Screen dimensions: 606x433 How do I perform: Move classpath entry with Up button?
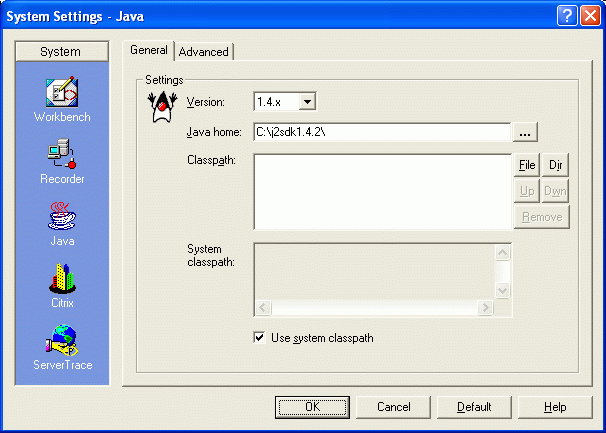527,191
